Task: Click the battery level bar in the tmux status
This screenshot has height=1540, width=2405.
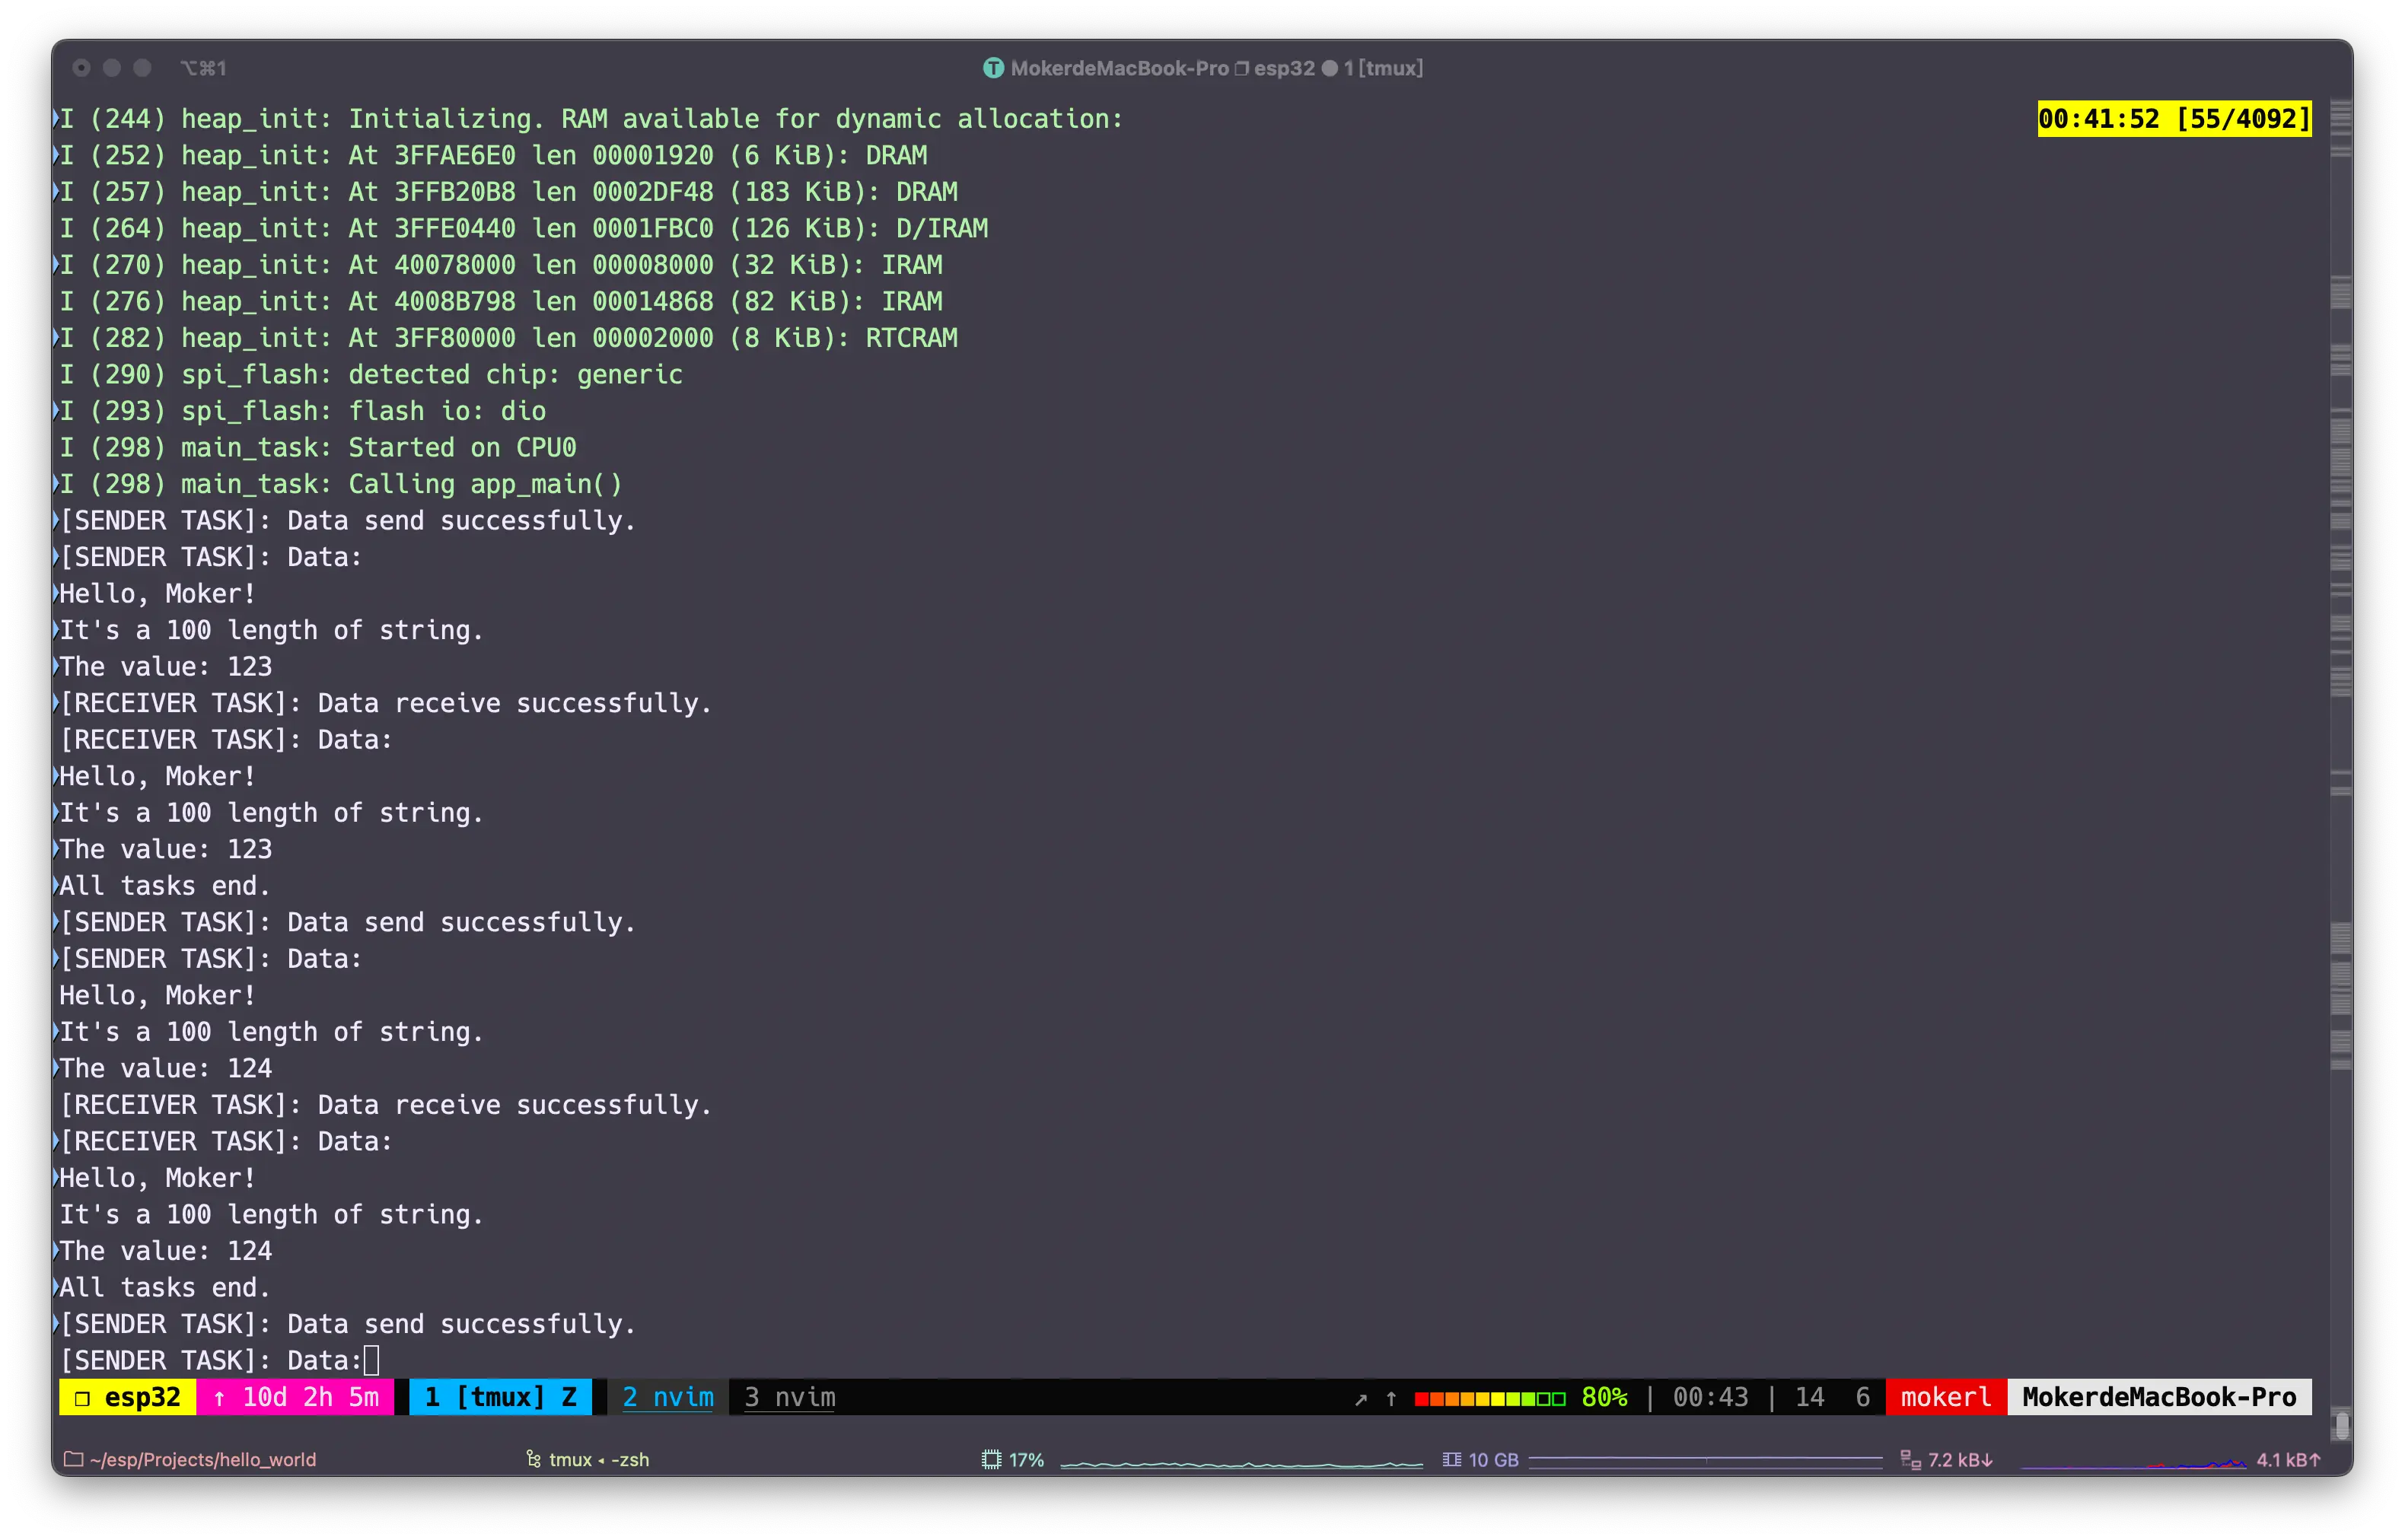Action: [1489, 1398]
